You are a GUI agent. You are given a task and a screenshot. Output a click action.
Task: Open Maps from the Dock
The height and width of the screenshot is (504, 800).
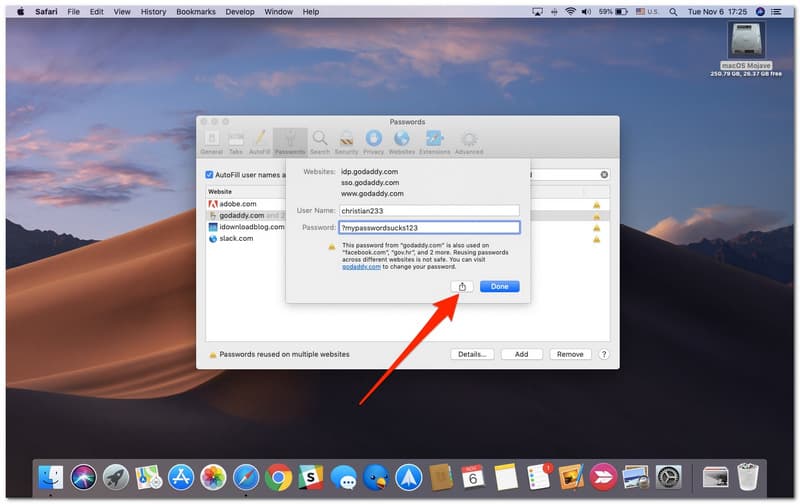[x=148, y=477]
